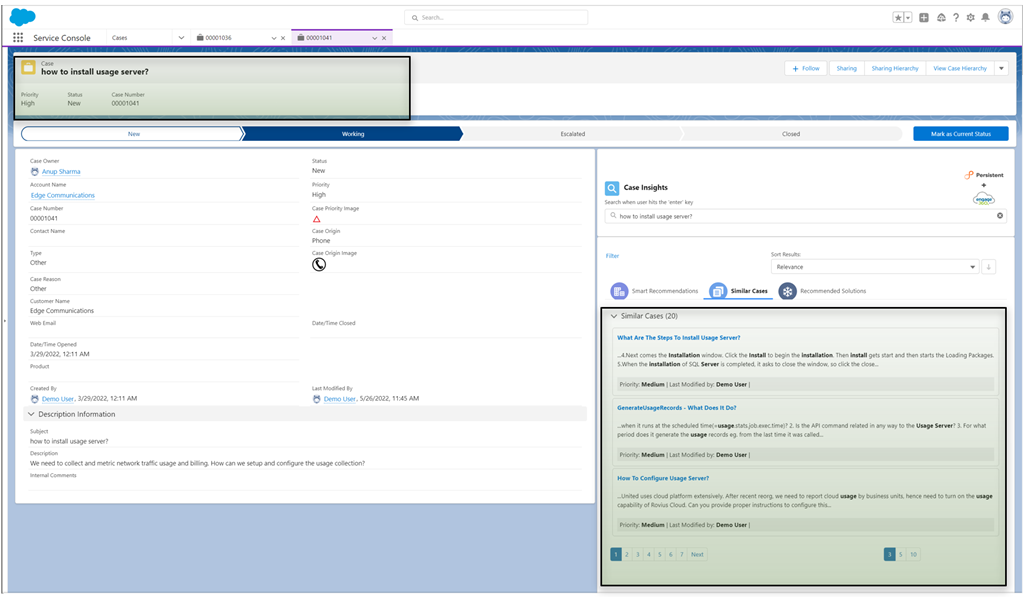
Task: Switch to the Smart Recommendations tab
Action: (654, 291)
